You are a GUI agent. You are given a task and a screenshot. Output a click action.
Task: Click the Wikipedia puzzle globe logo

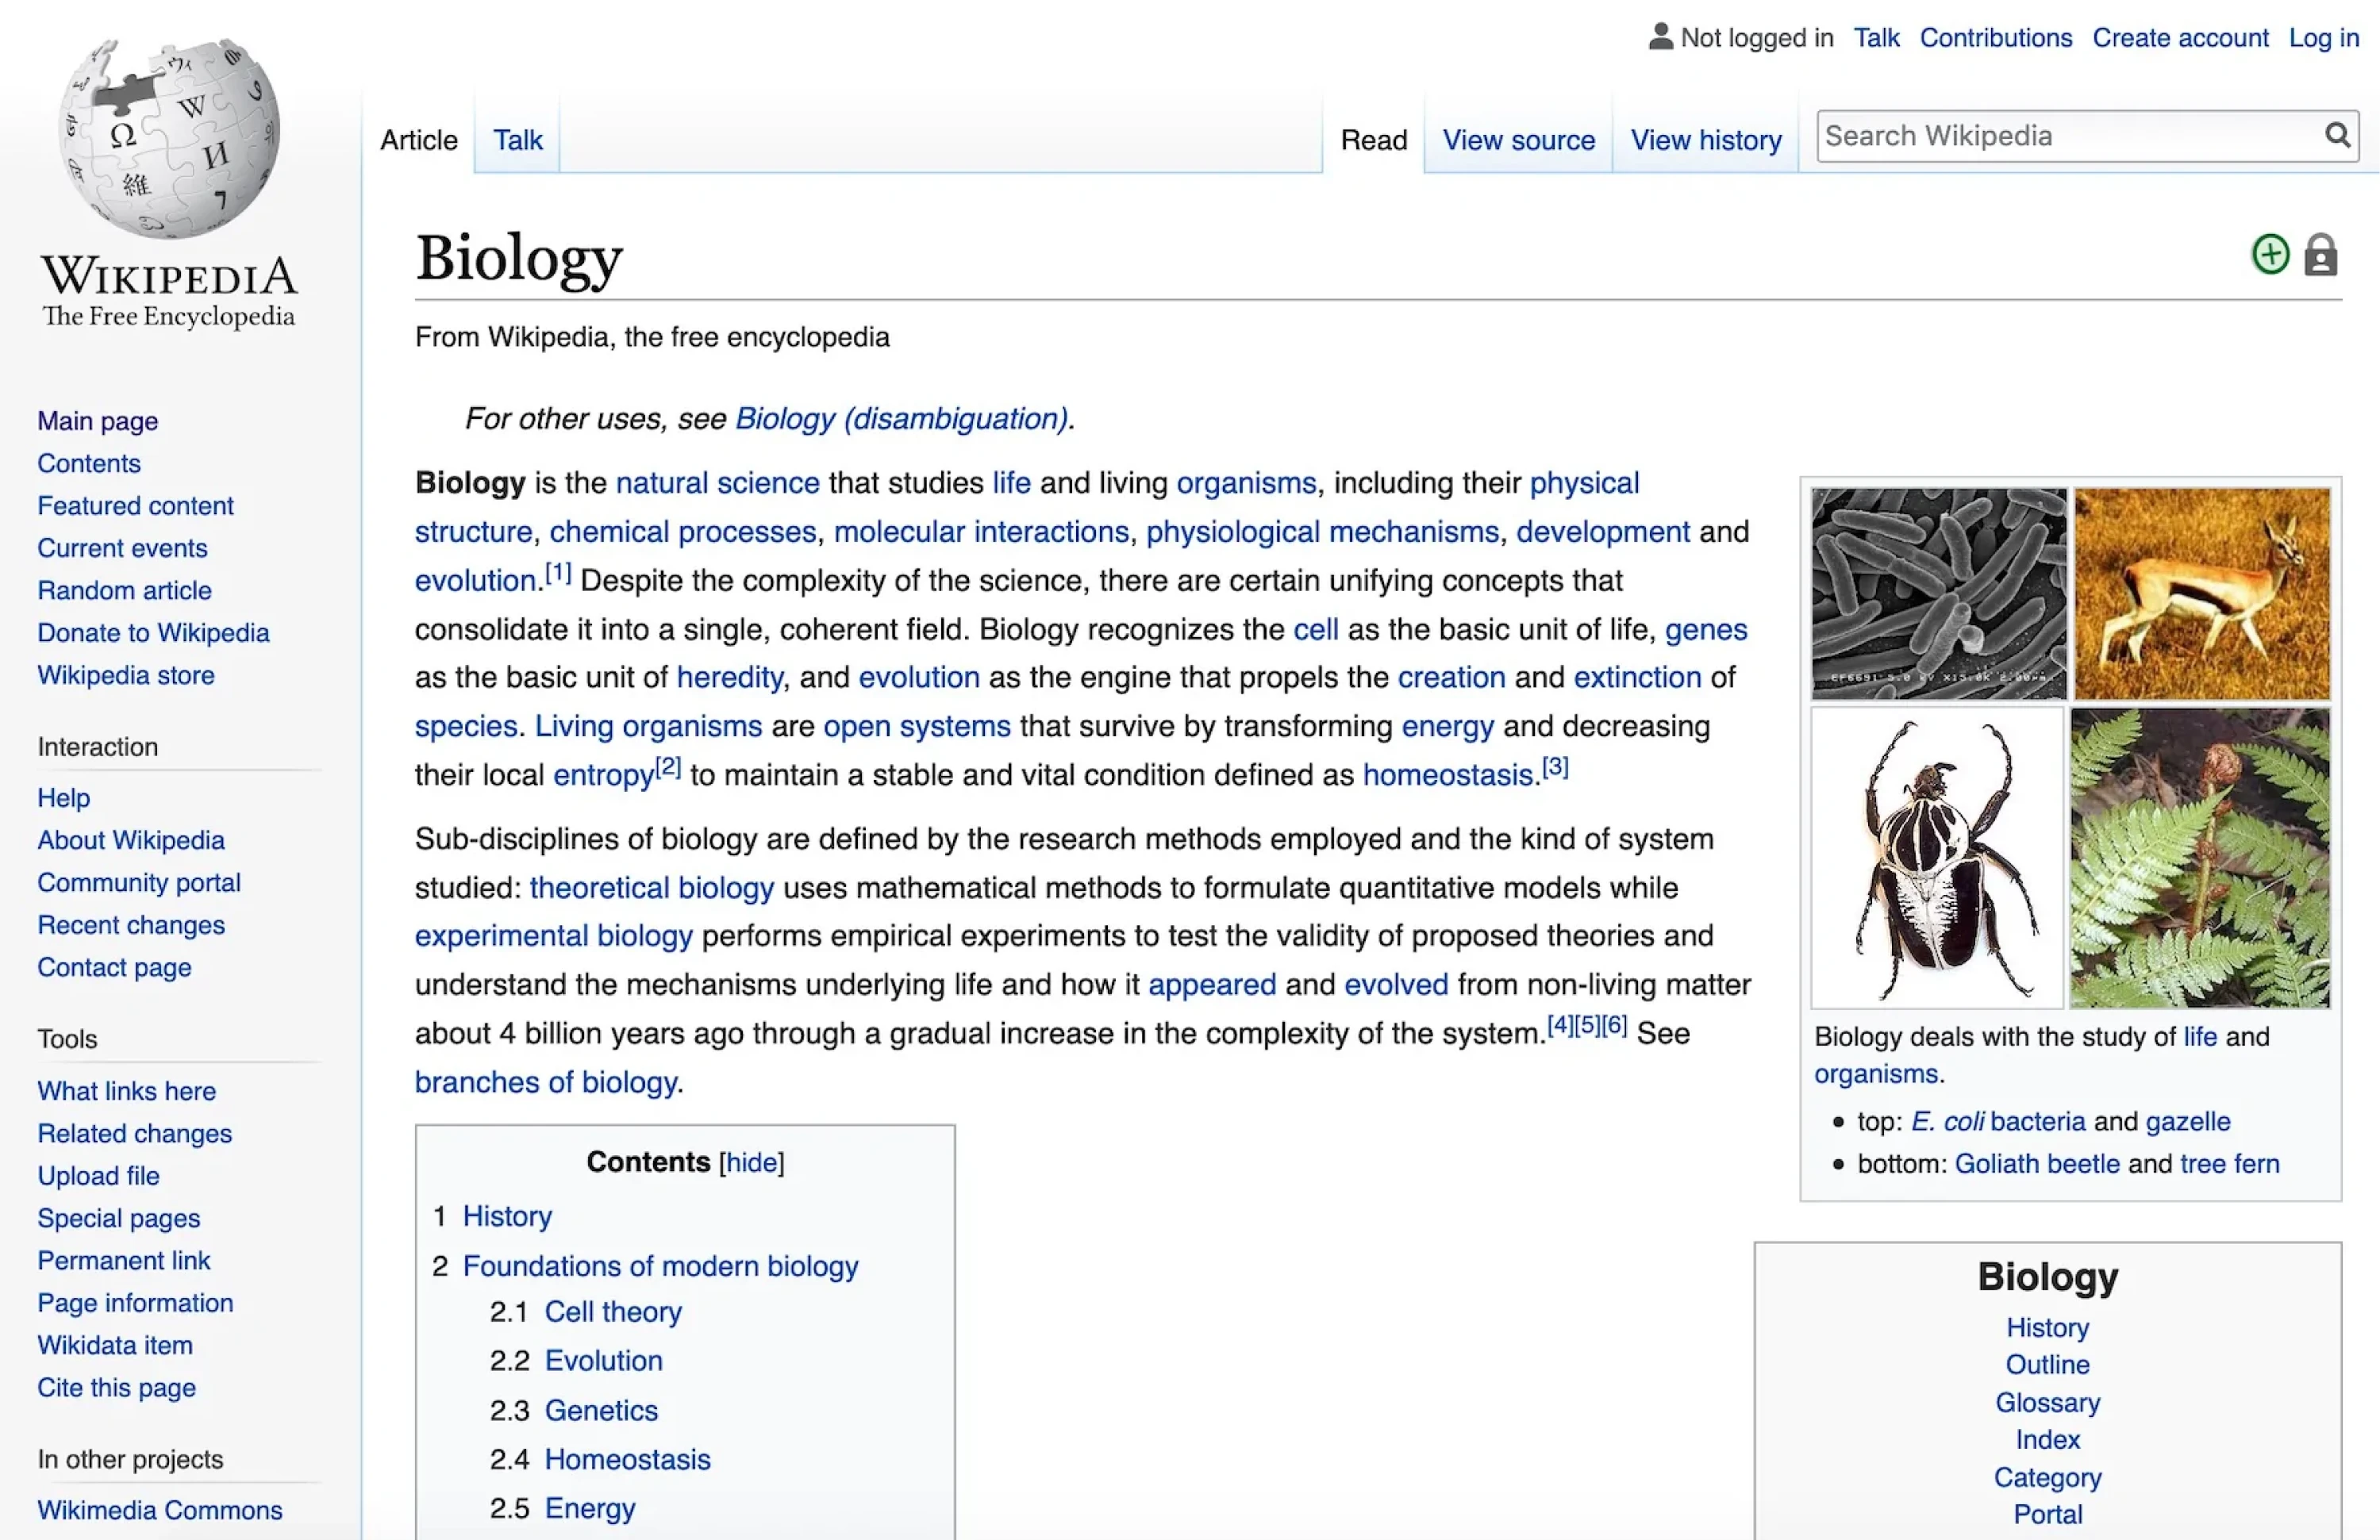(x=168, y=140)
